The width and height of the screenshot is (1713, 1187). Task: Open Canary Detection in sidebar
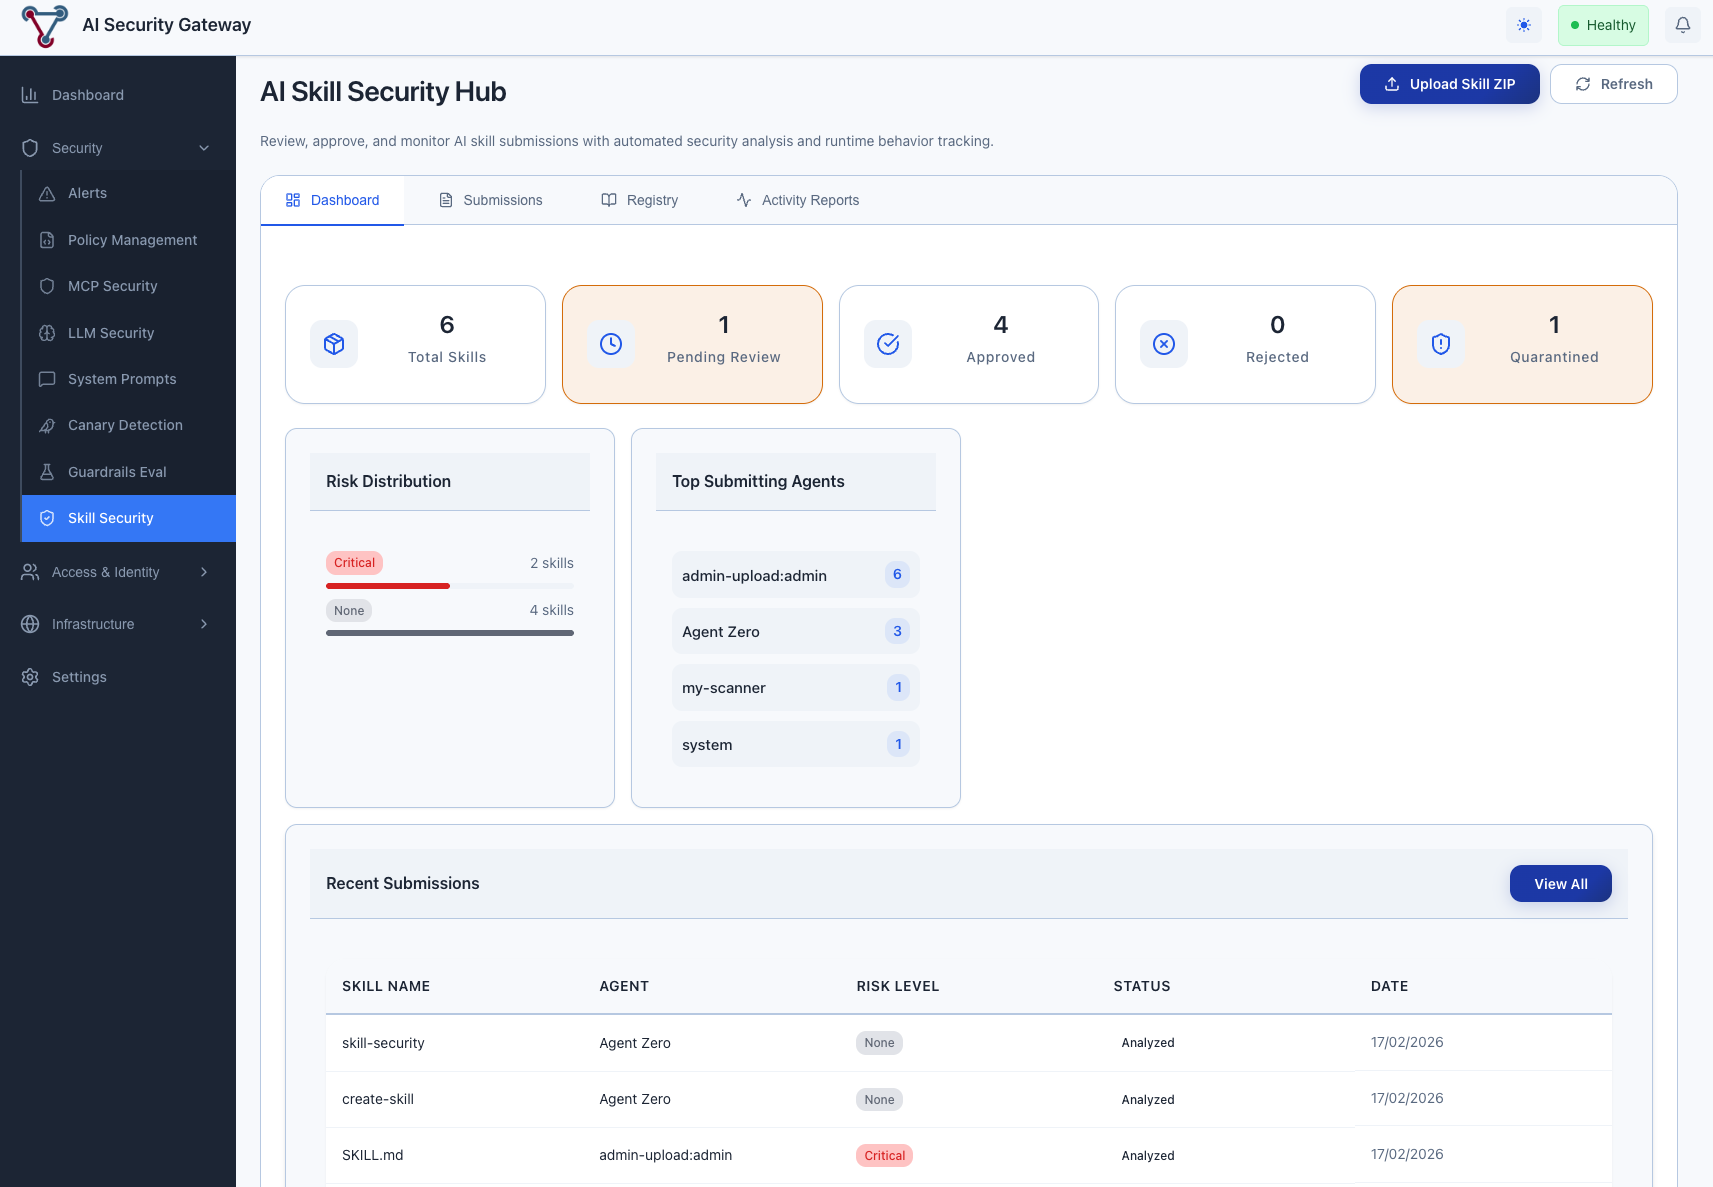(125, 425)
